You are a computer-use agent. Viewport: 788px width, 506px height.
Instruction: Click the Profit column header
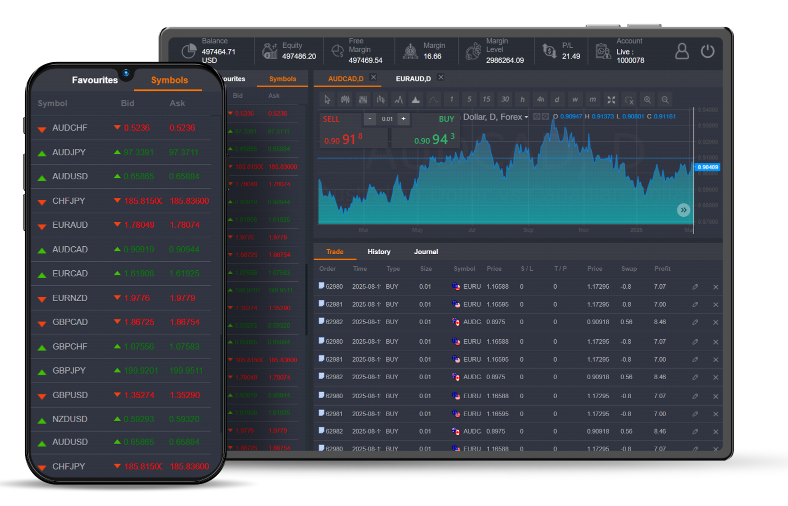coord(662,269)
